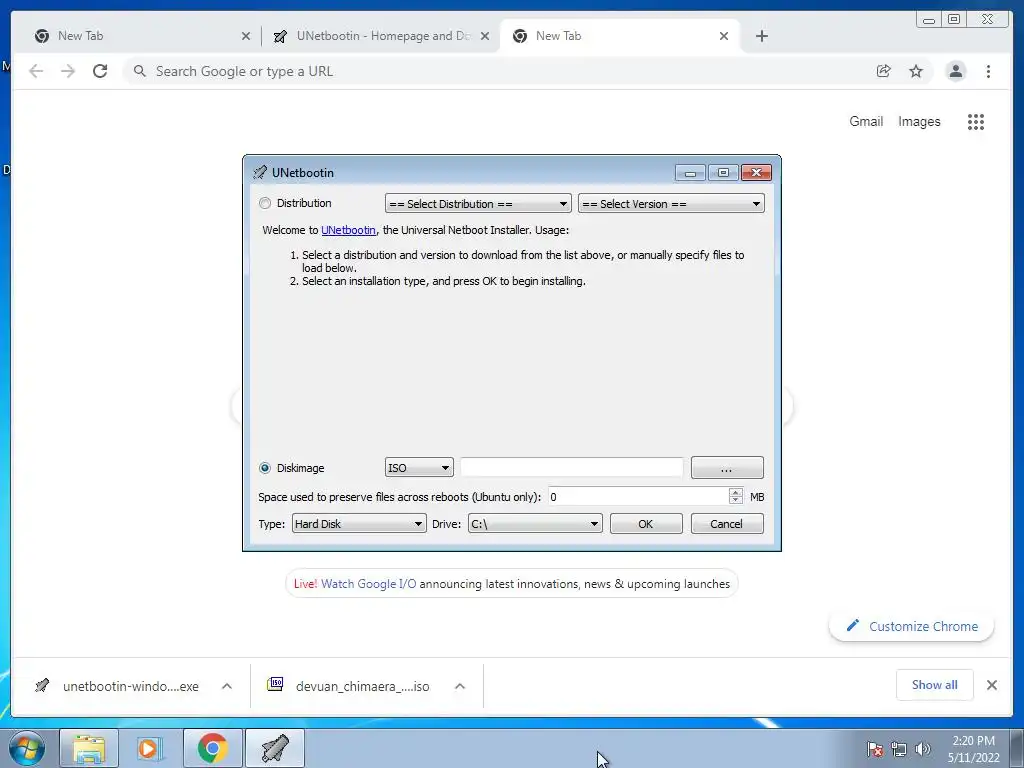This screenshot has width=1024, height=768.
Task: Reload the page in Chrome
Action: [100, 71]
